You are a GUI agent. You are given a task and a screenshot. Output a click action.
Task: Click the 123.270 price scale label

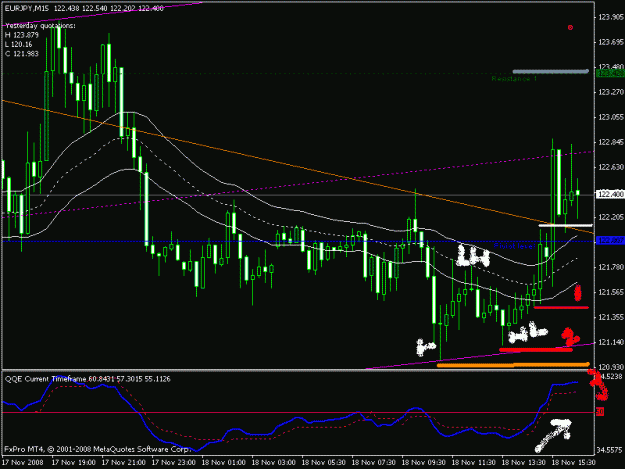click(x=611, y=92)
